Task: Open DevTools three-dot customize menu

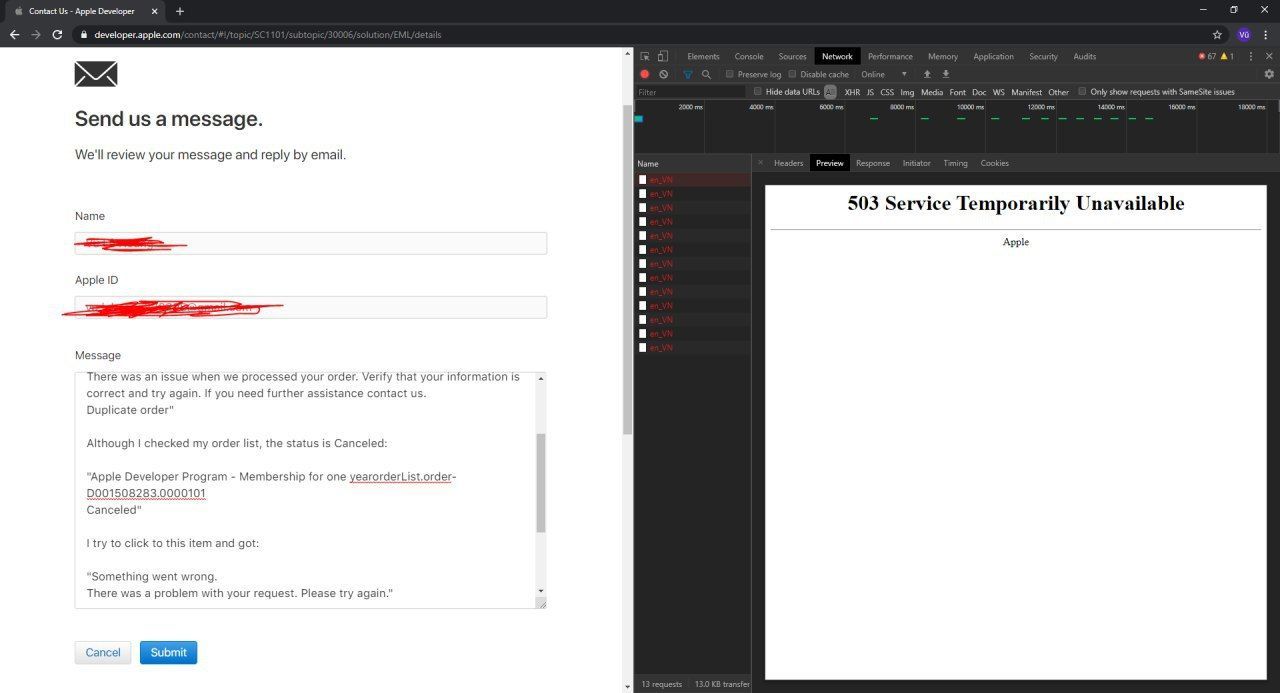Action: [x=1251, y=56]
